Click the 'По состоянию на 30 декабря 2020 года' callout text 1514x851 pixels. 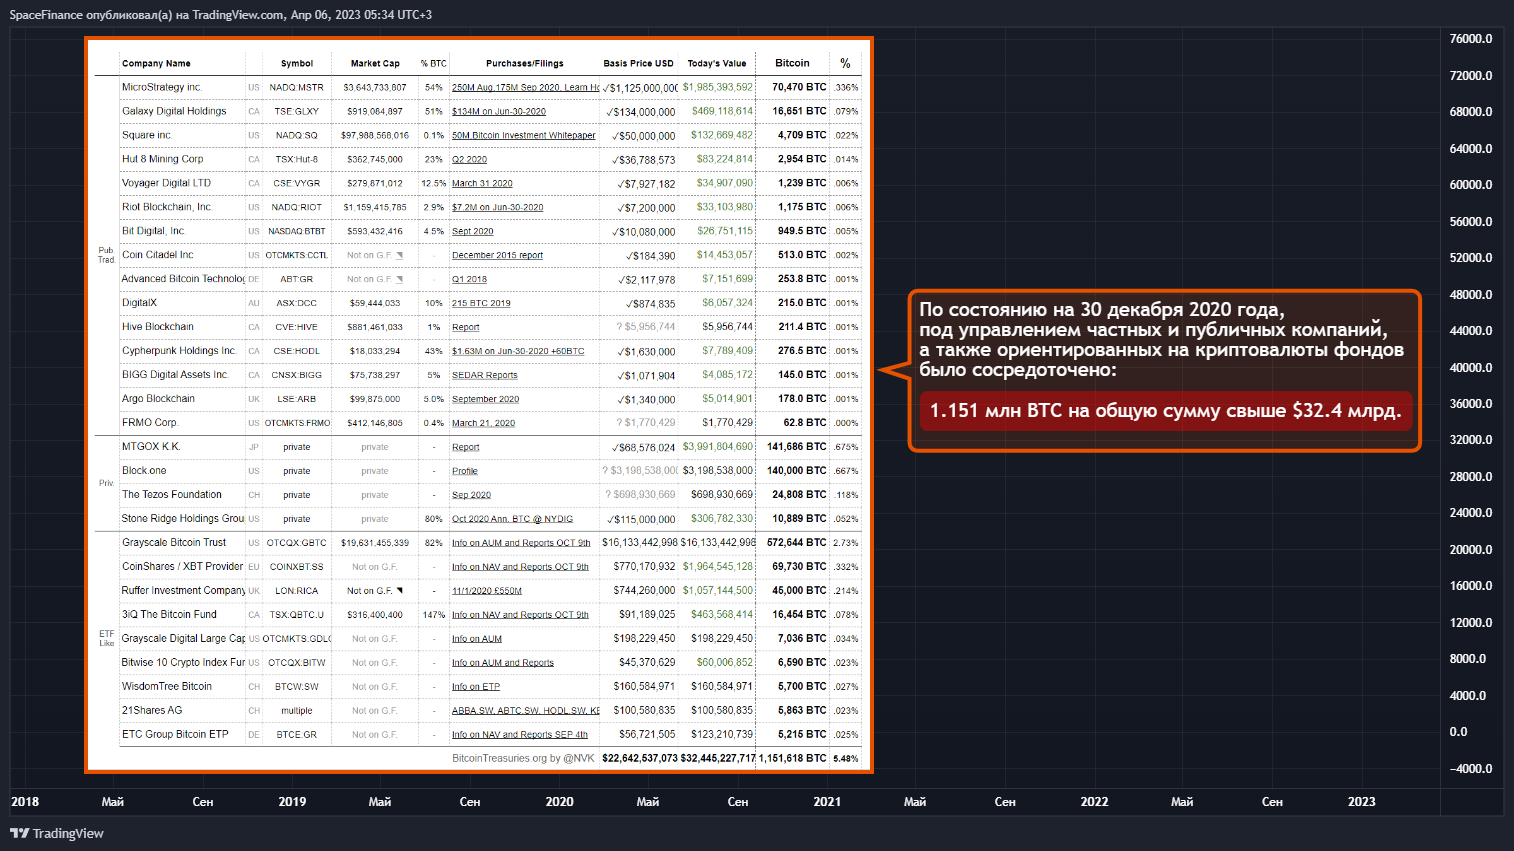[x=1102, y=310]
